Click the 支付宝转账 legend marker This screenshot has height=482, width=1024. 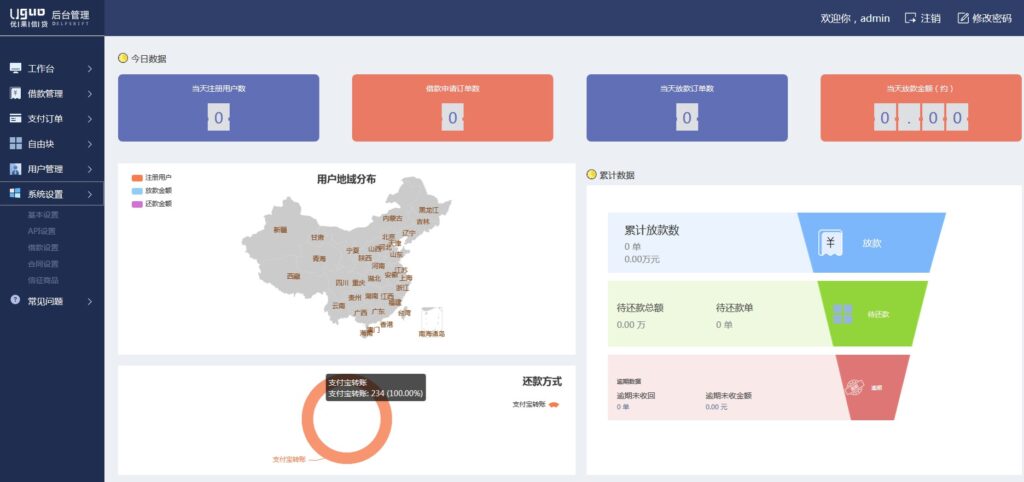coord(554,405)
